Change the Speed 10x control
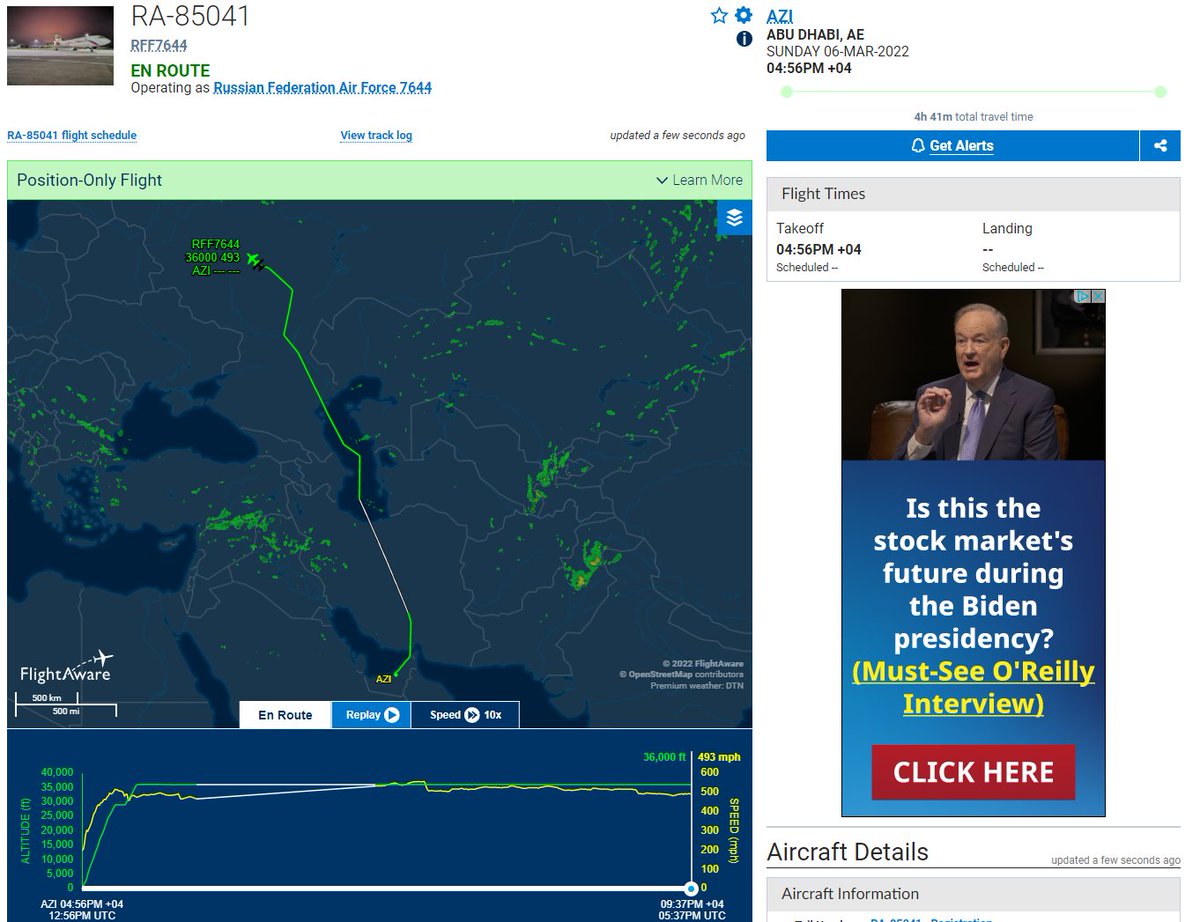Screen dimensions: 1200x922 pyautogui.click(x=466, y=715)
